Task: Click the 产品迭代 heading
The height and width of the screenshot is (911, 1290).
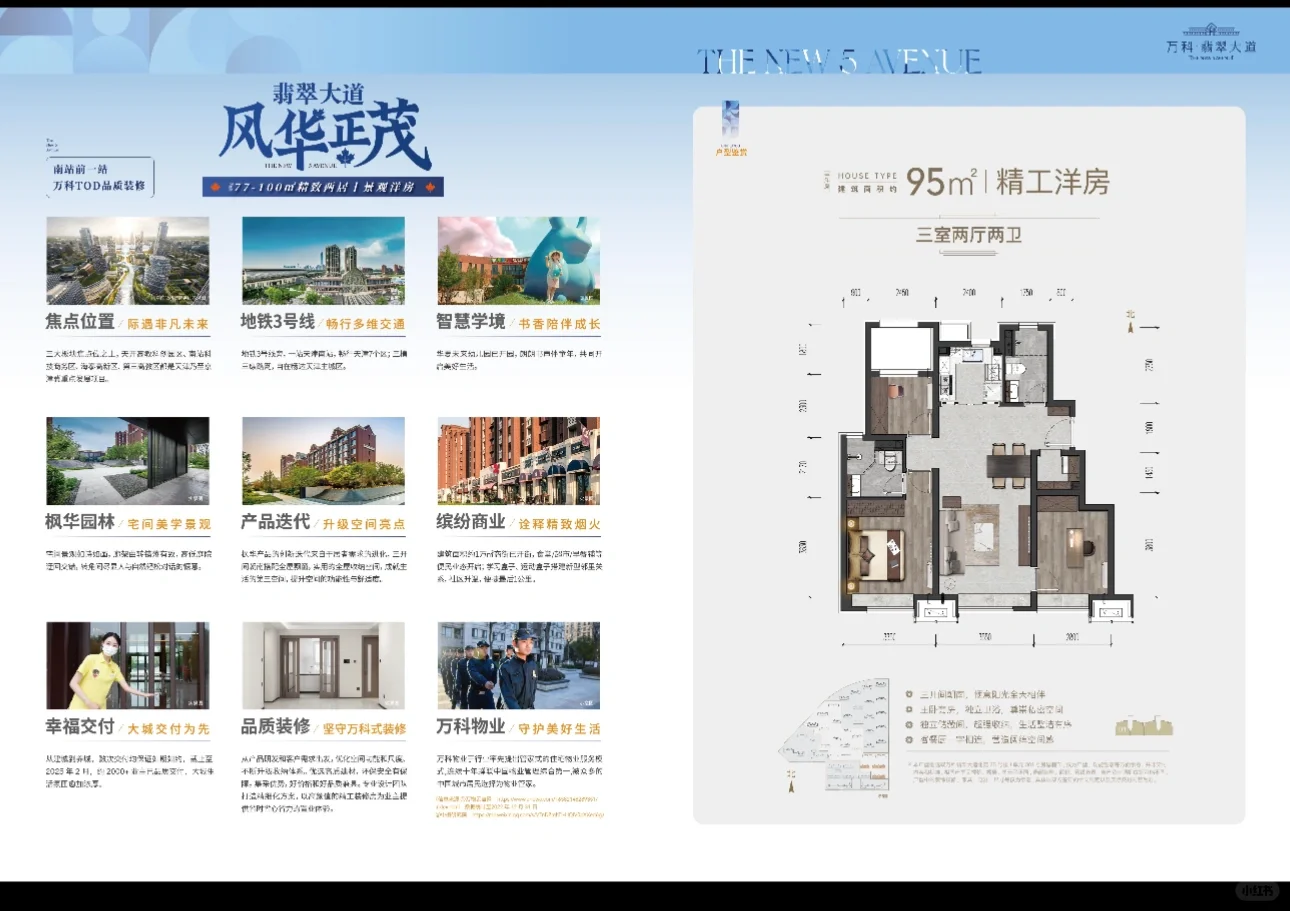Action: point(276,522)
